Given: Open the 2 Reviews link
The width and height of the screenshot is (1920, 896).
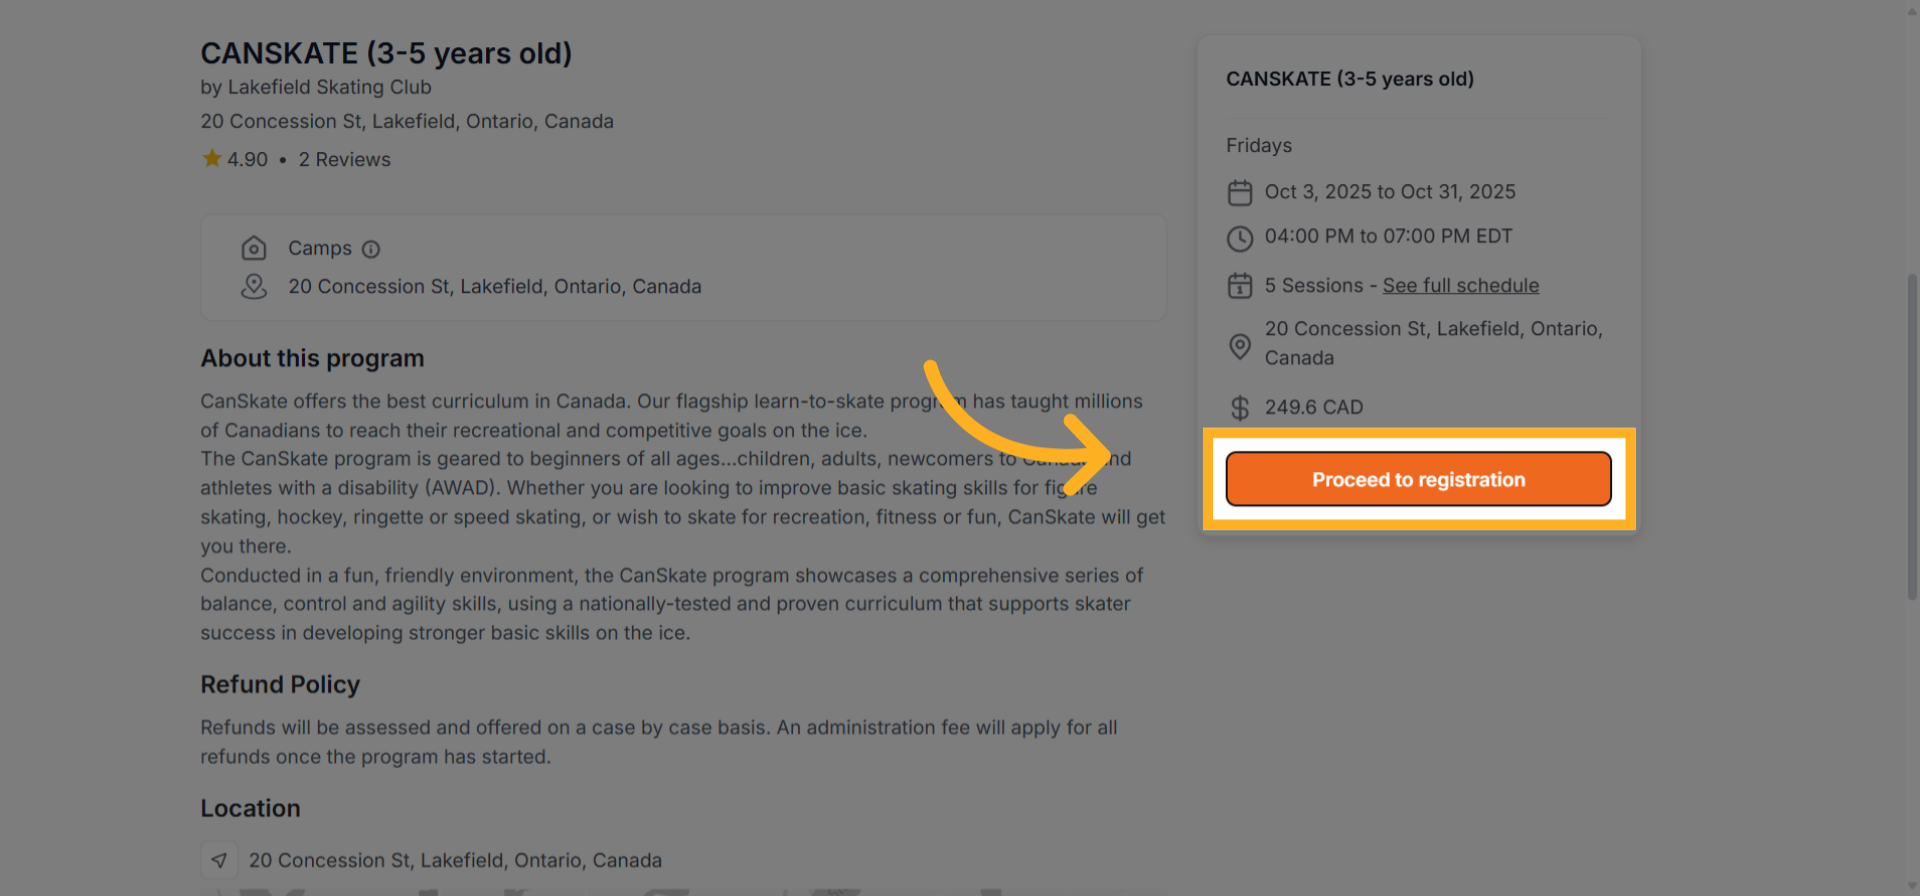Looking at the screenshot, I should coord(344,160).
